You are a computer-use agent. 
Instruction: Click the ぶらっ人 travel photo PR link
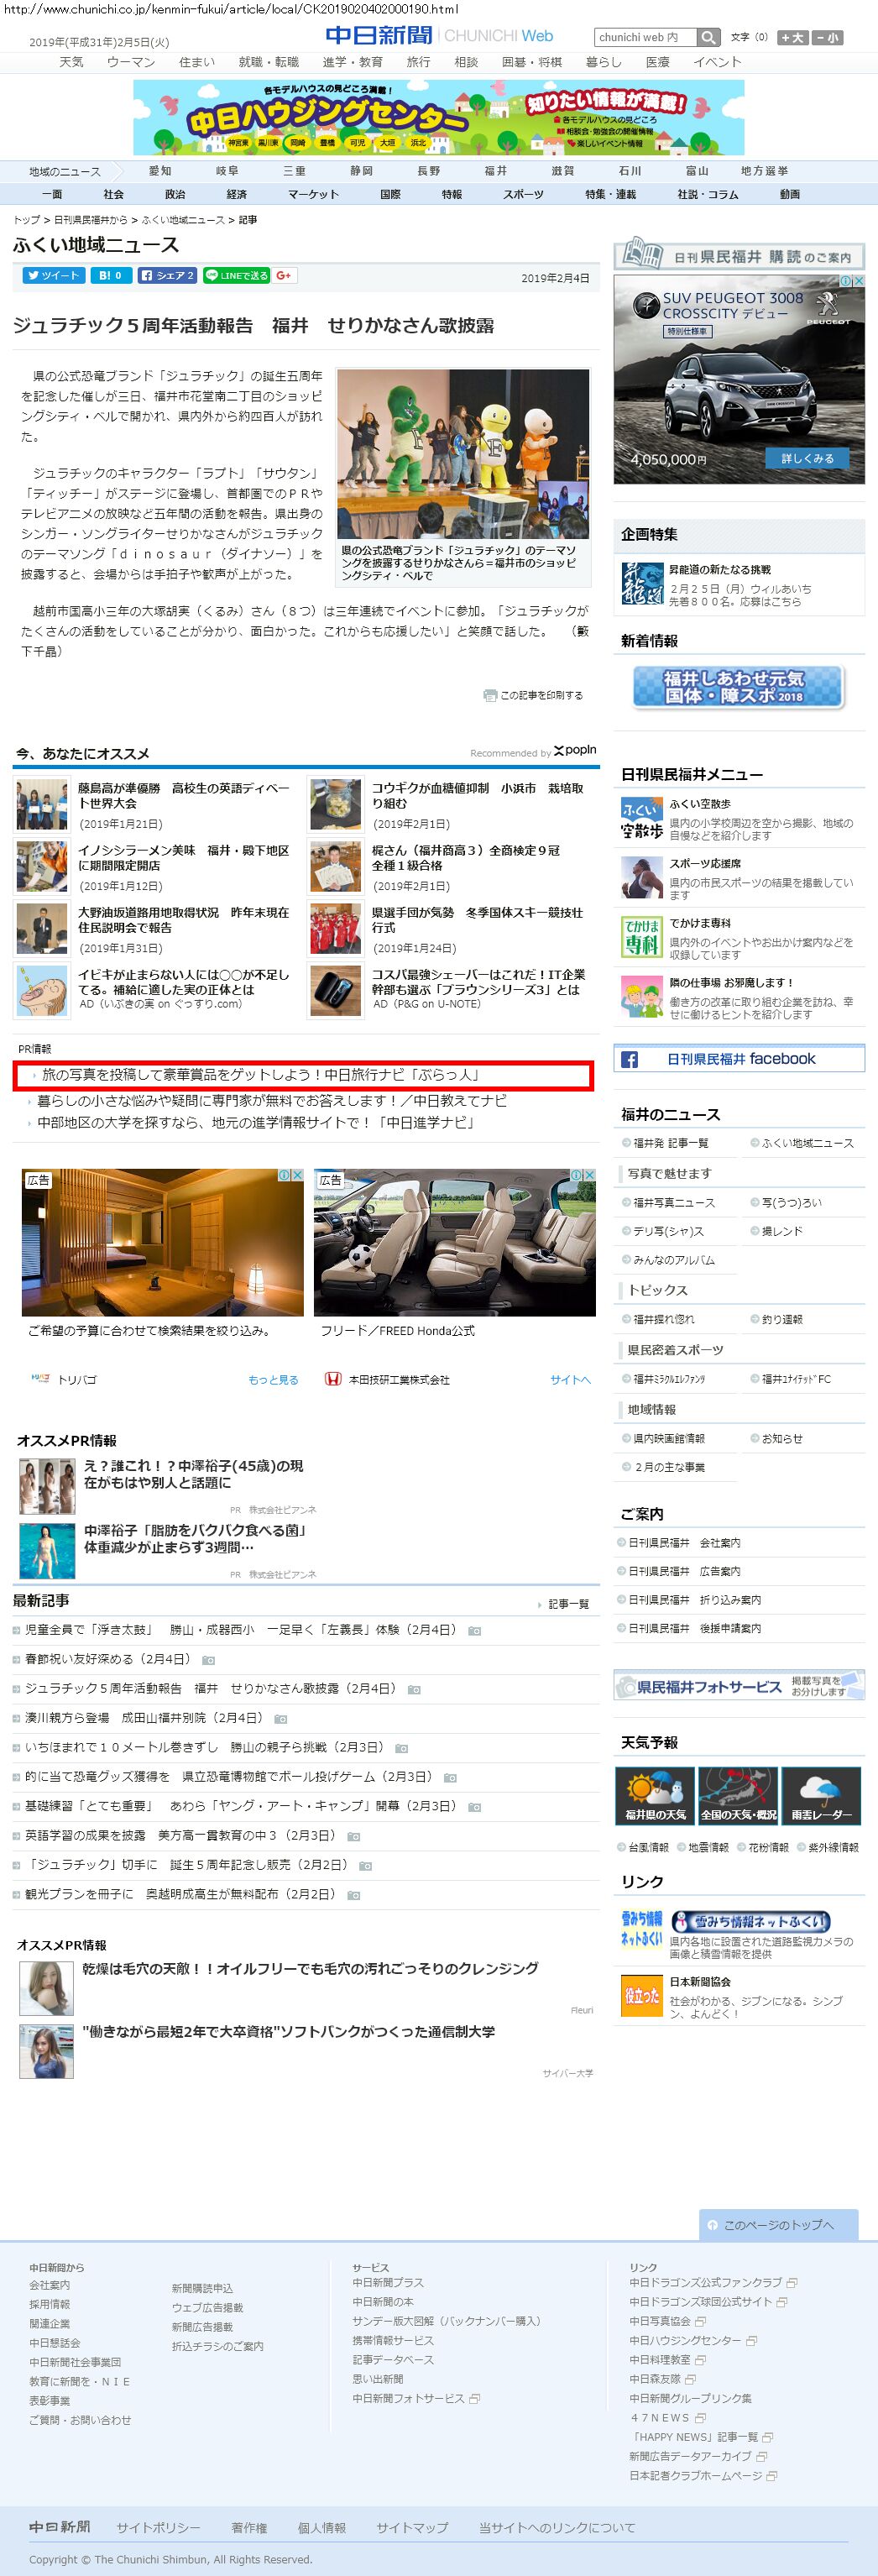(x=261, y=1075)
